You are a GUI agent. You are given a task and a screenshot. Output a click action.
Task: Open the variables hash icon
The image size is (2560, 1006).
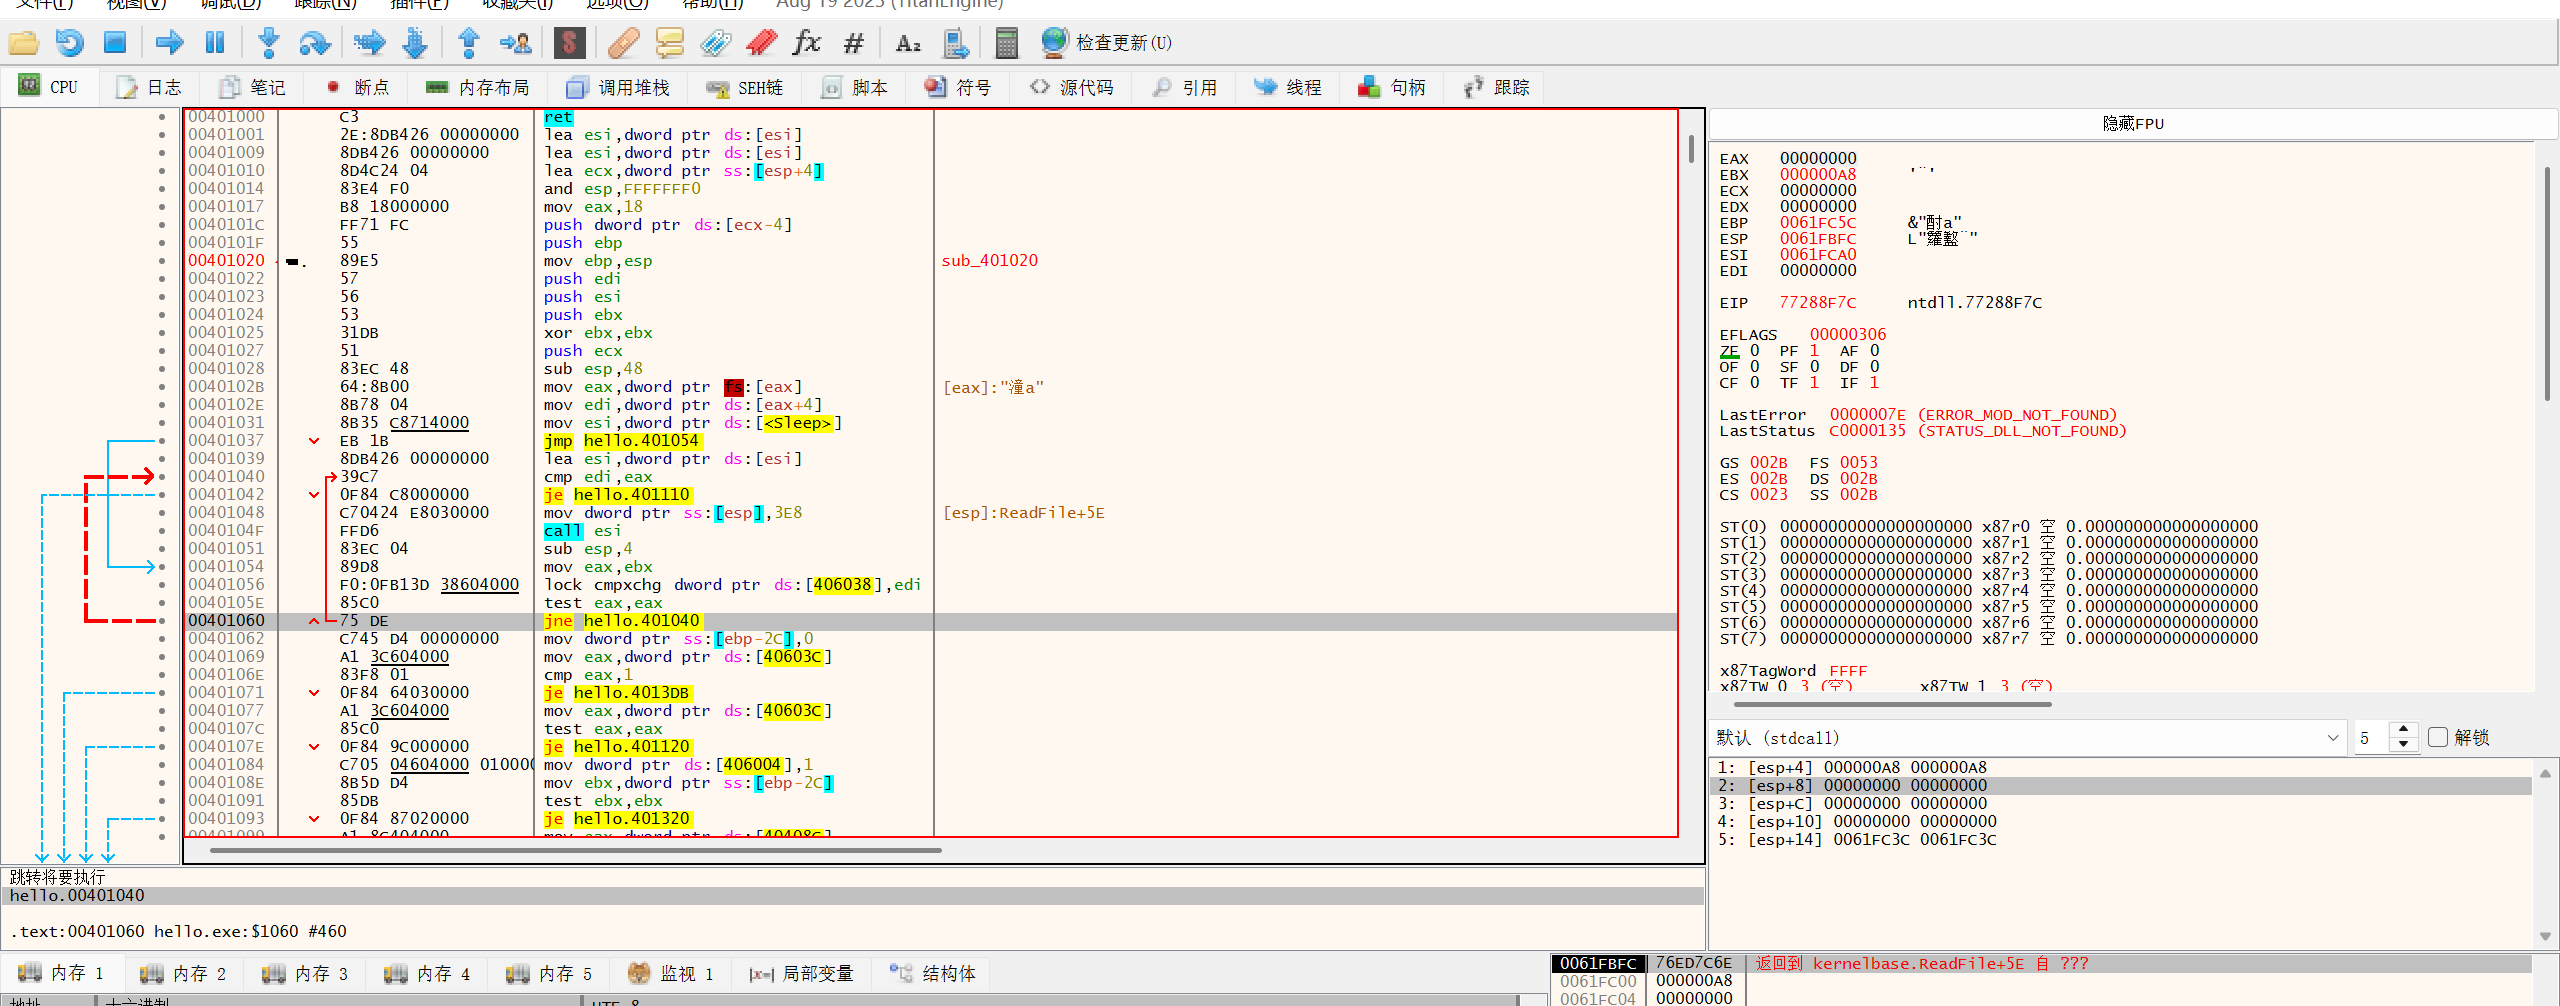853,43
